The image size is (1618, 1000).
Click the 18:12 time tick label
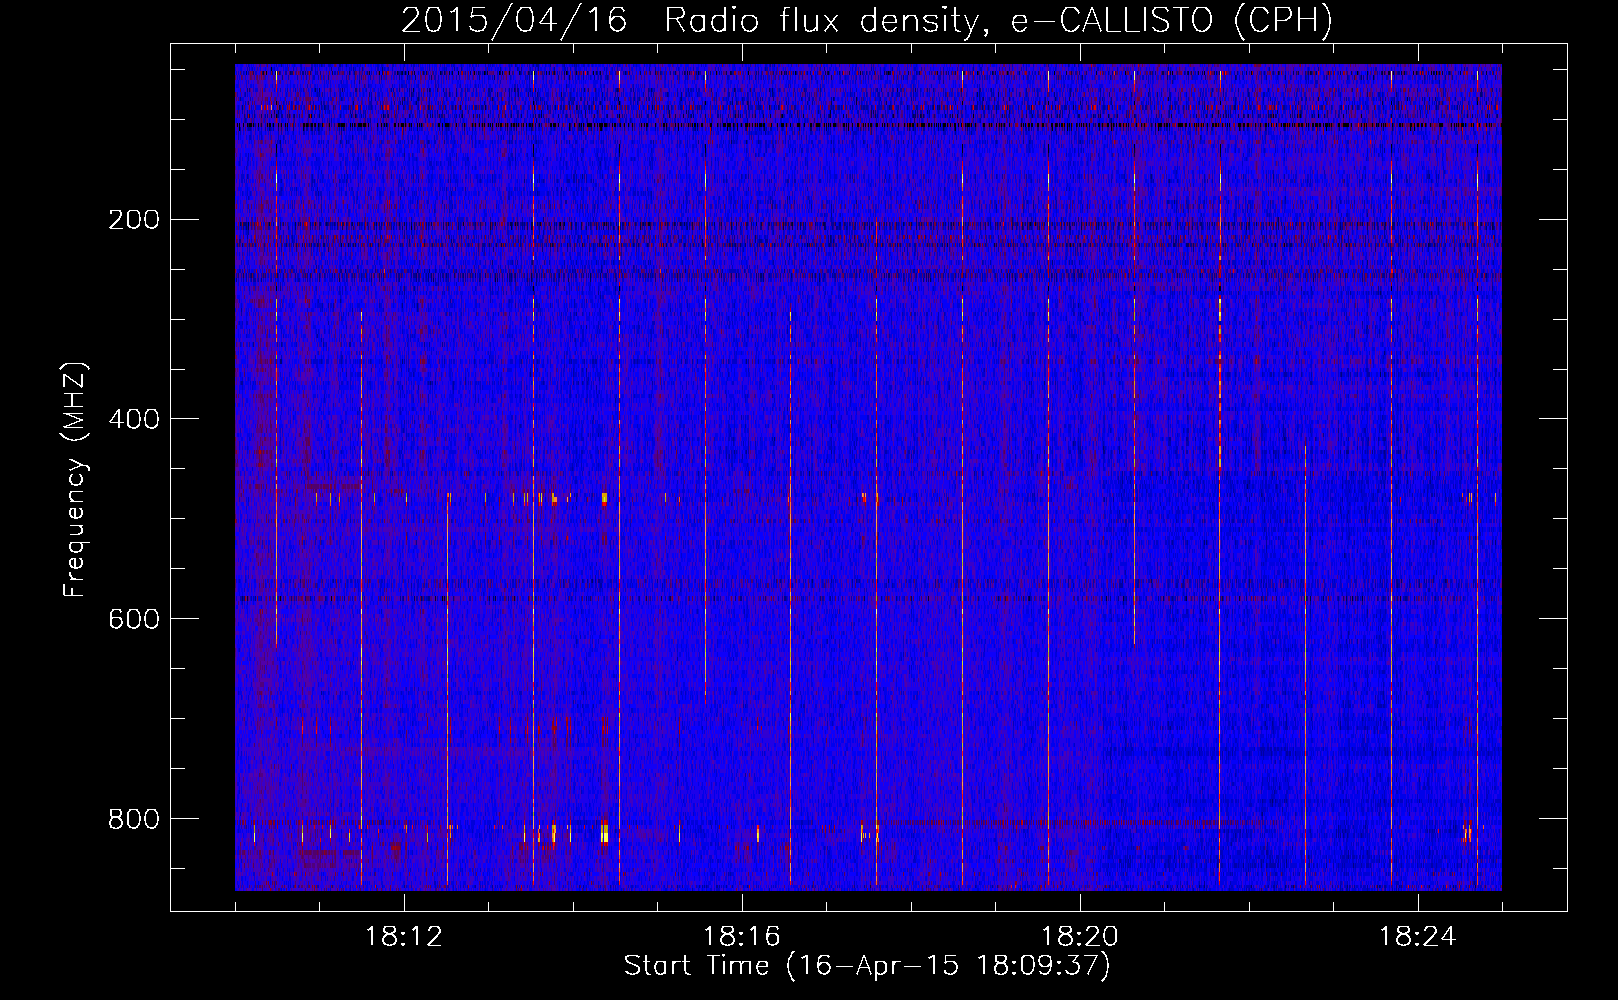pos(404,937)
